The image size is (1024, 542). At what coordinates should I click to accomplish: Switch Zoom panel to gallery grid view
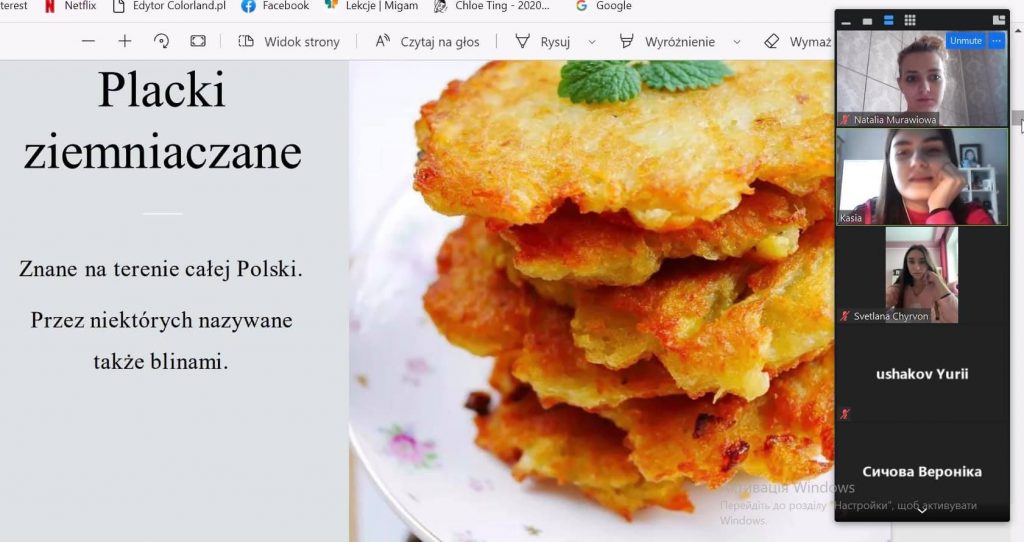click(x=910, y=20)
